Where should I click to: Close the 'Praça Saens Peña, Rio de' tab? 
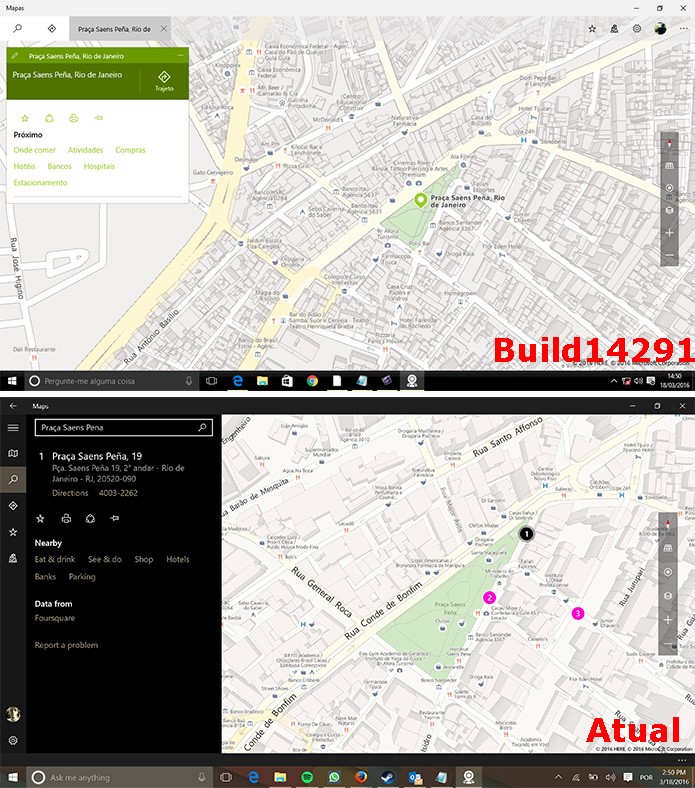[x=164, y=29]
